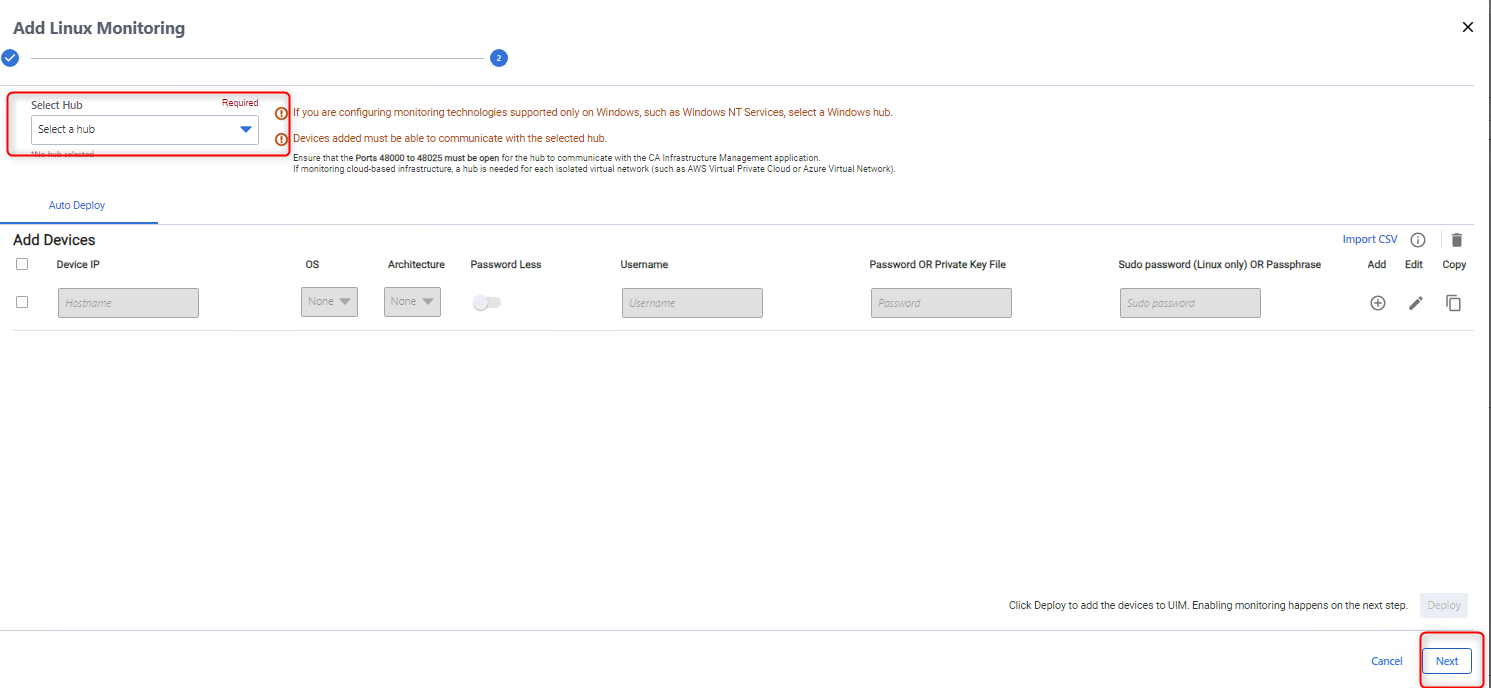Check the device row checkbox
This screenshot has width=1491, height=688.
(22, 302)
